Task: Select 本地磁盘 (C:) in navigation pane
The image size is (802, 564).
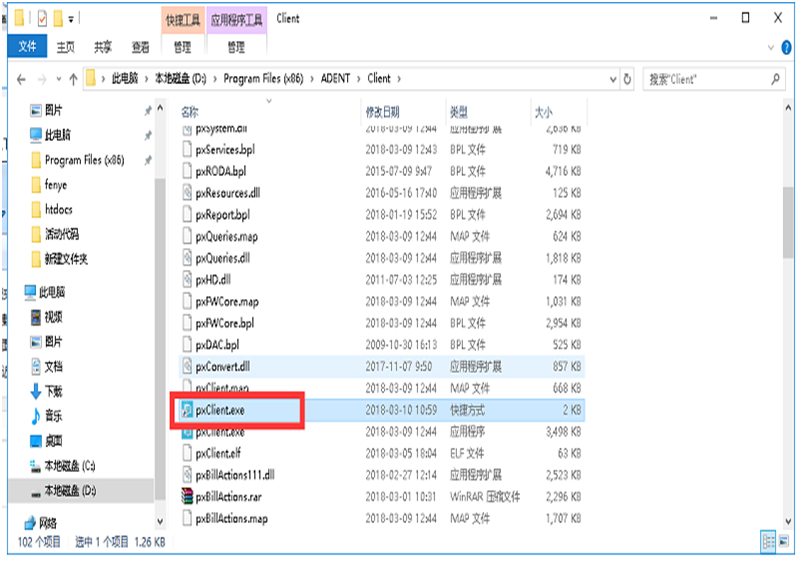Action: click(x=68, y=466)
